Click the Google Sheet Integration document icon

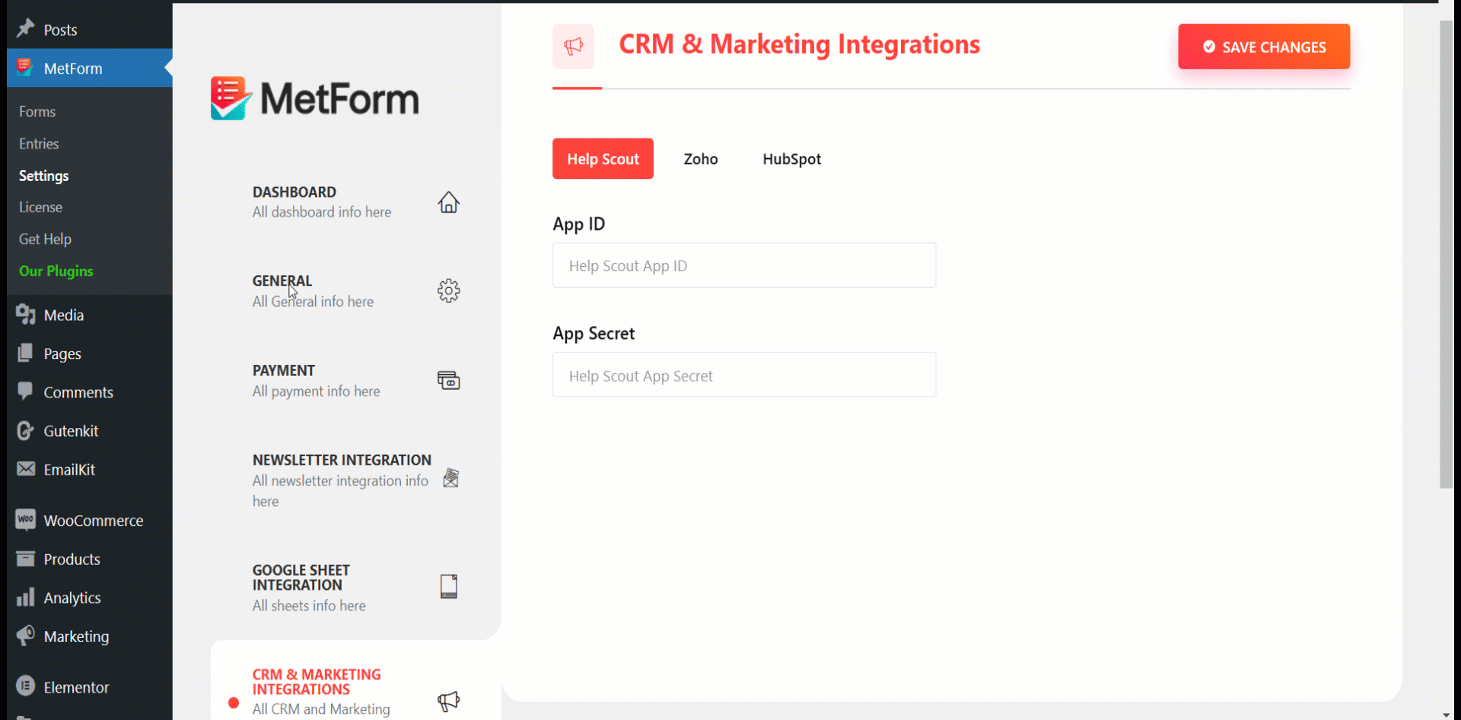click(x=449, y=587)
